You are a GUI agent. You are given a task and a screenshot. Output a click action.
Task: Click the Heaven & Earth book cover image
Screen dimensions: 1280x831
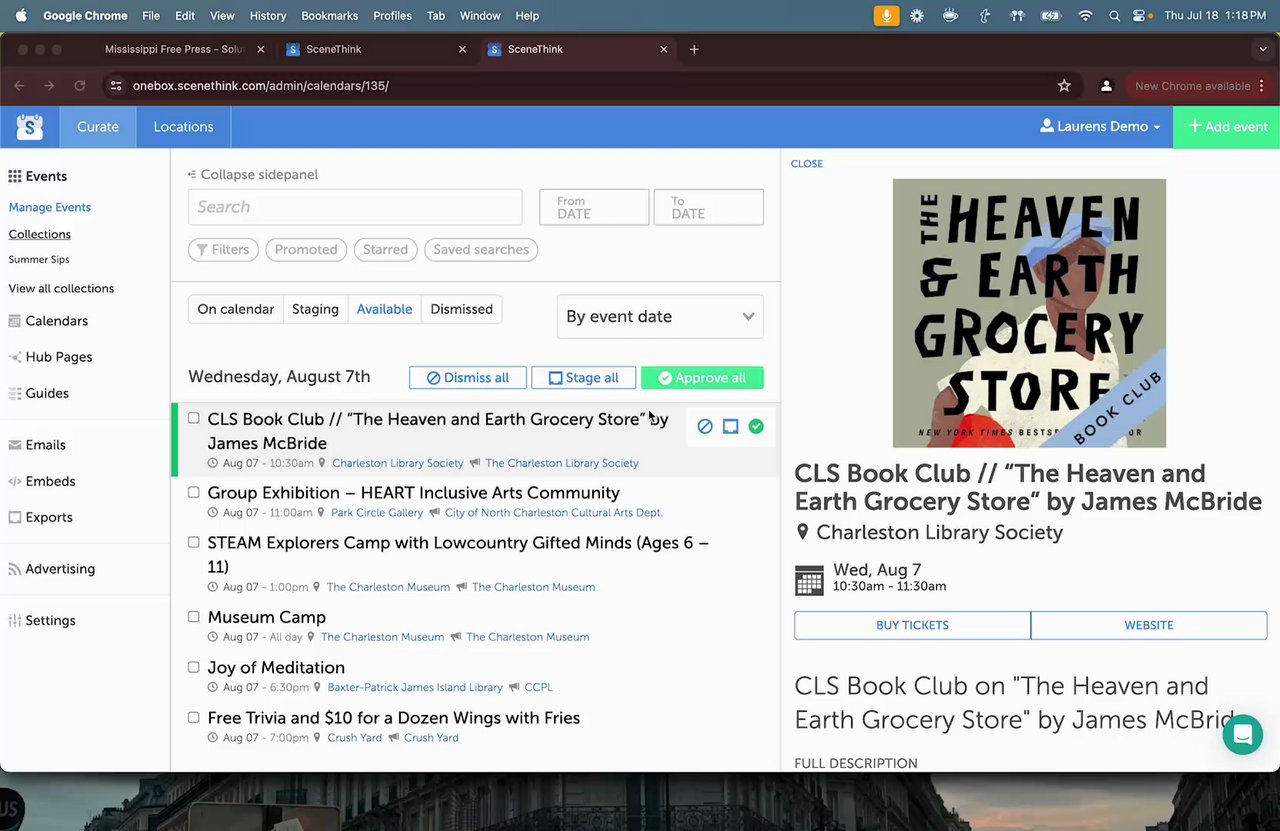tap(1029, 313)
